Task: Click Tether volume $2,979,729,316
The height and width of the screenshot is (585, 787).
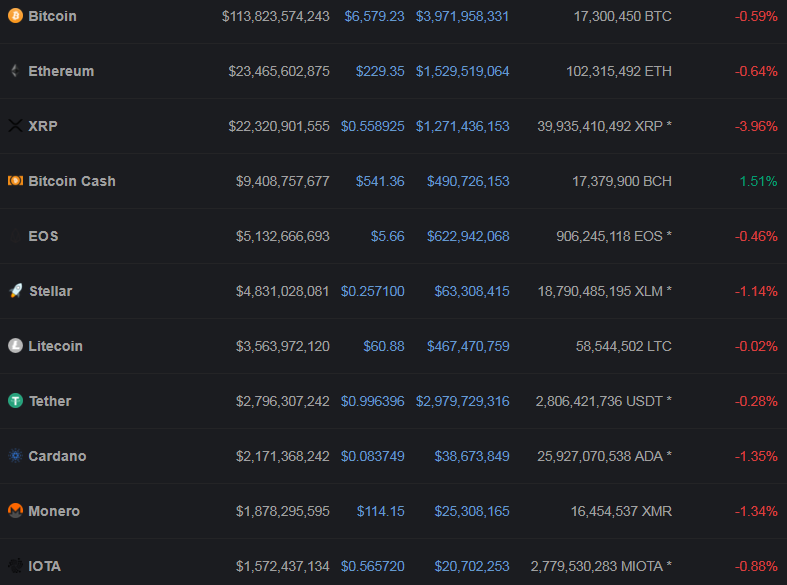Action: click(462, 401)
